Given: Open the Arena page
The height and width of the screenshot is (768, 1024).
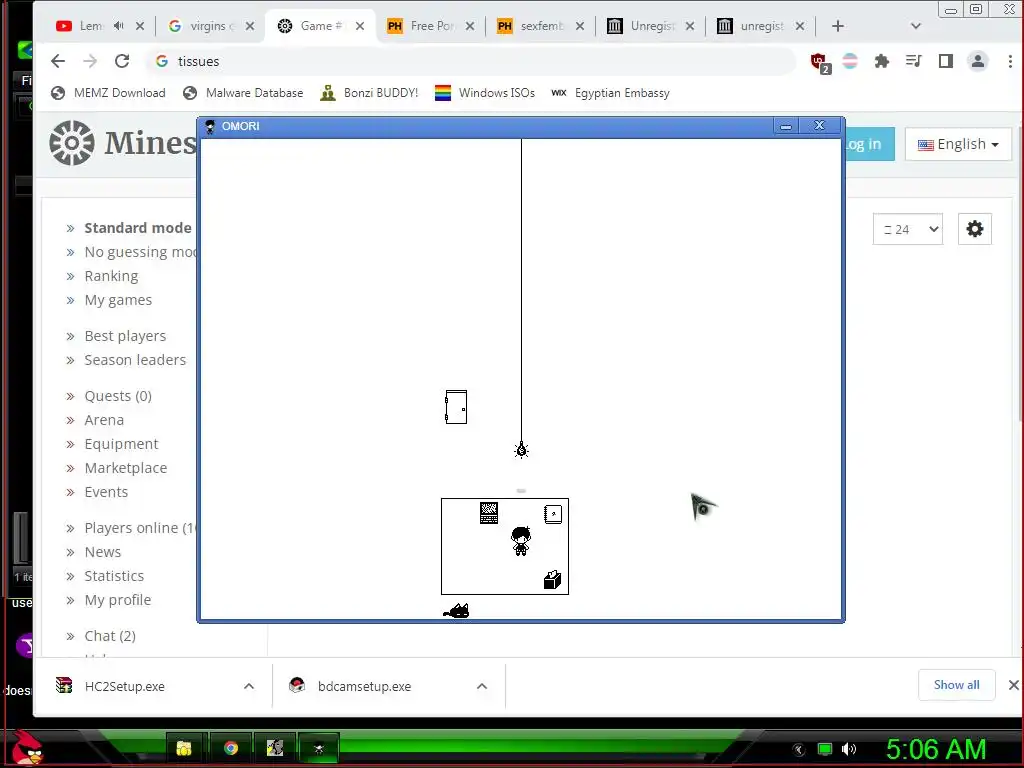Looking at the screenshot, I should click(104, 420).
